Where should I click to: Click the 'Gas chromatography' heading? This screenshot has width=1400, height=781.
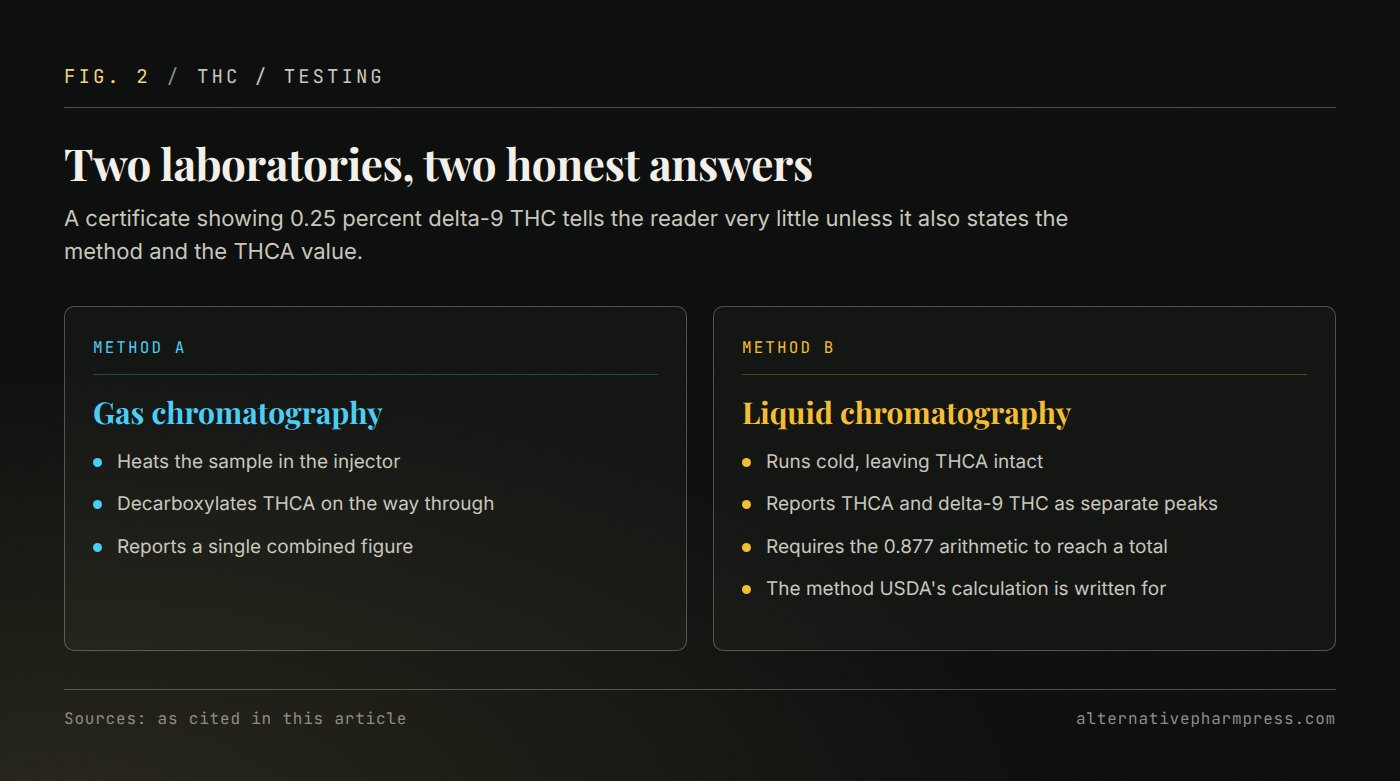click(x=237, y=413)
